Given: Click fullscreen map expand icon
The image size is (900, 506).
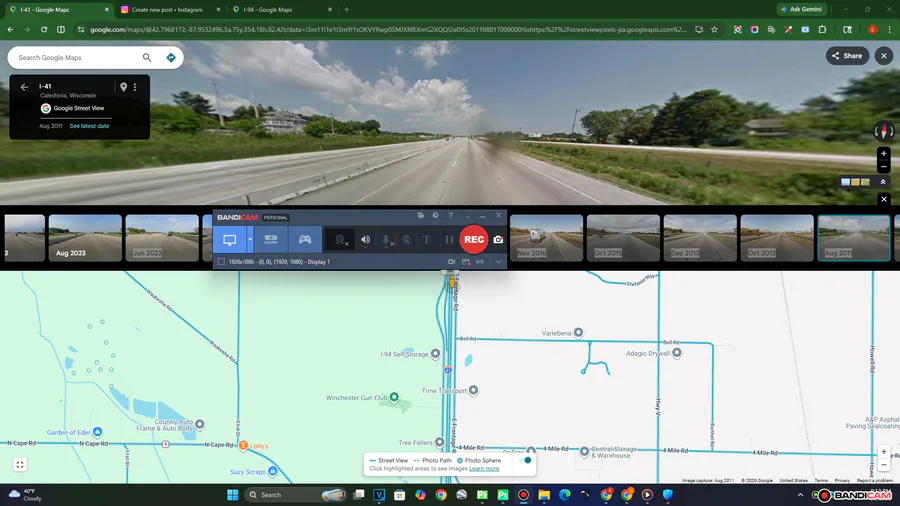Looking at the screenshot, I should coord(20,465).
